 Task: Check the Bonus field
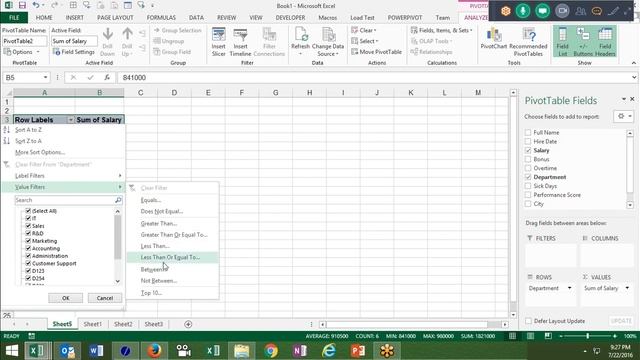(x=528, y=159)
